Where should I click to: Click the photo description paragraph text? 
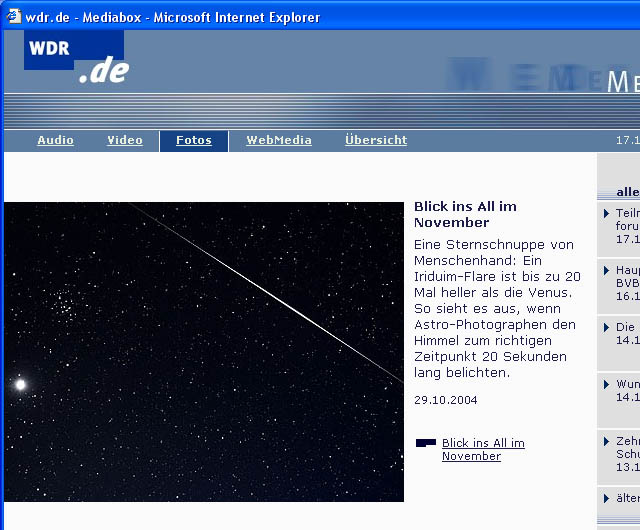click(497, 309)
